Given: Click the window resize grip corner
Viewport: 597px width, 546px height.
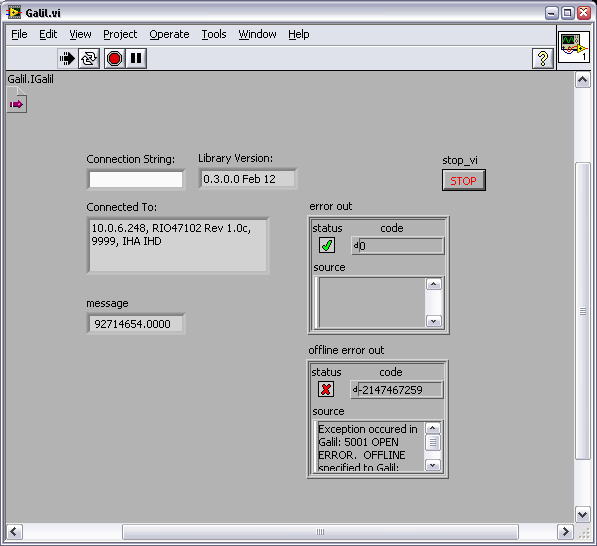Looking at the screenshot, I should (584, 533).
